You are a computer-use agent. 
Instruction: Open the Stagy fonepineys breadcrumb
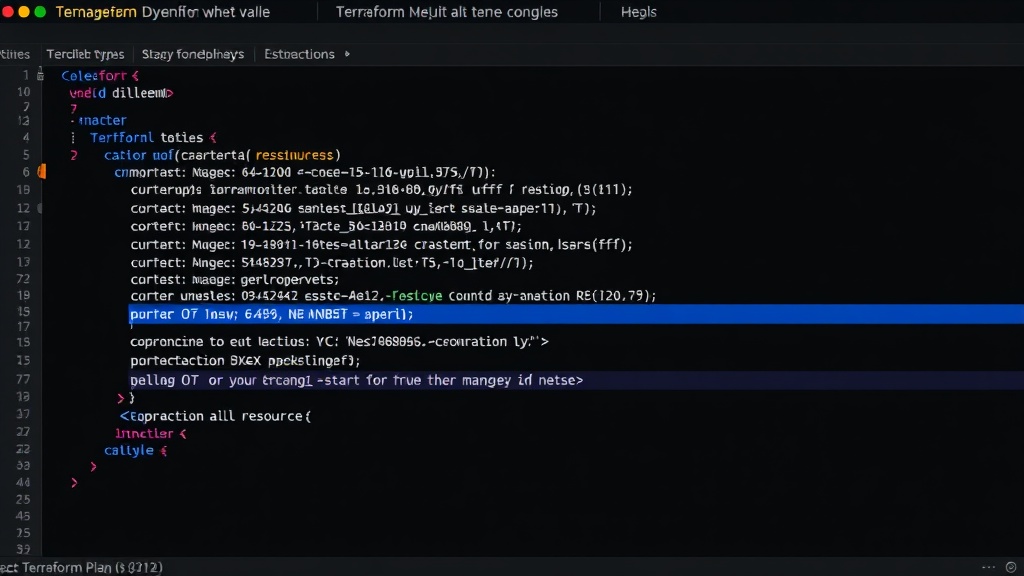point(193,54)
